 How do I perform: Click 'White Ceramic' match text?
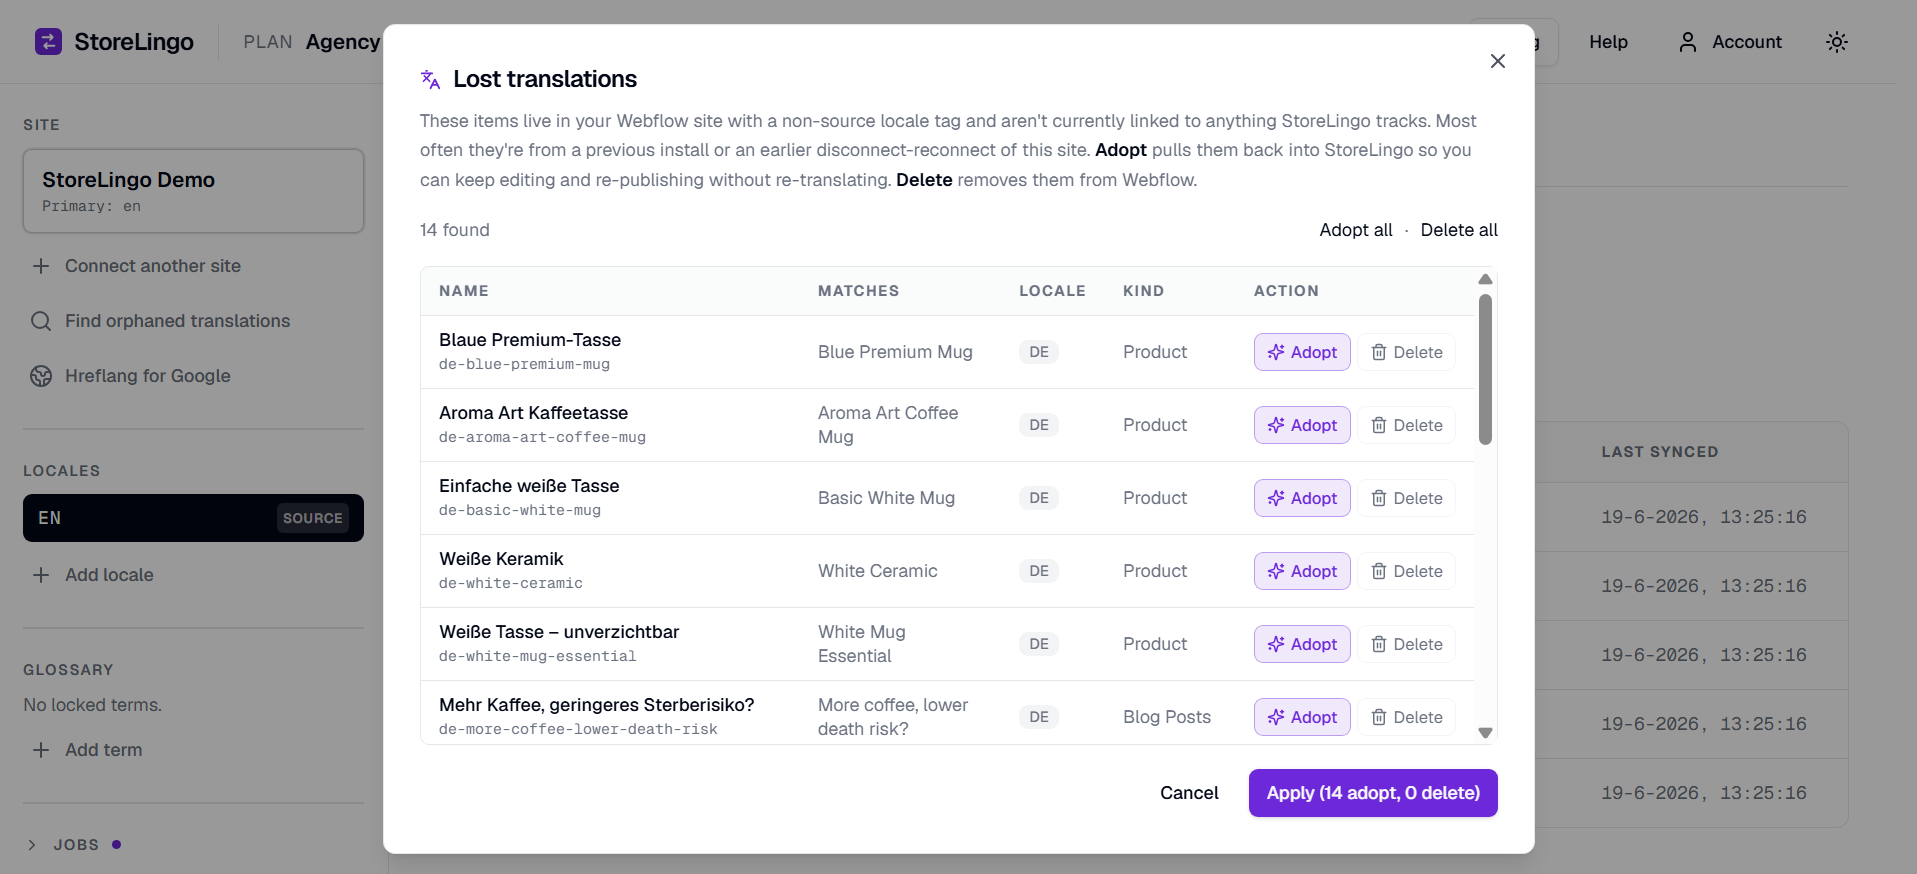877,571
